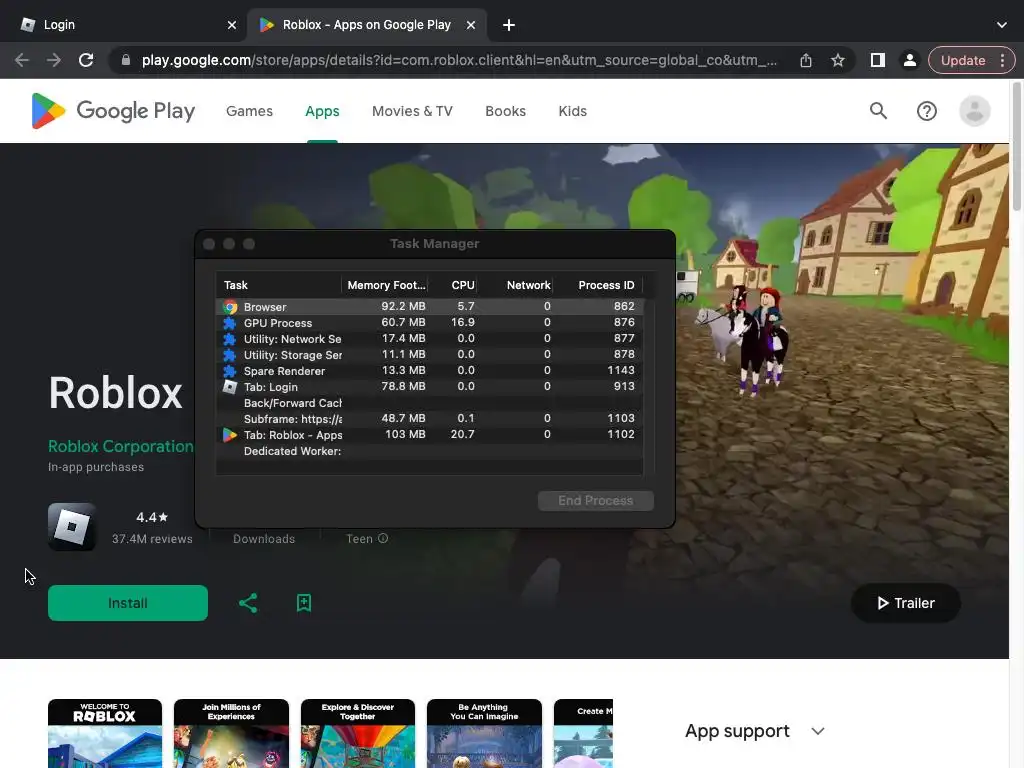
Task: Open the Welcome to Roblox screenshot
Action: [105, 733]
